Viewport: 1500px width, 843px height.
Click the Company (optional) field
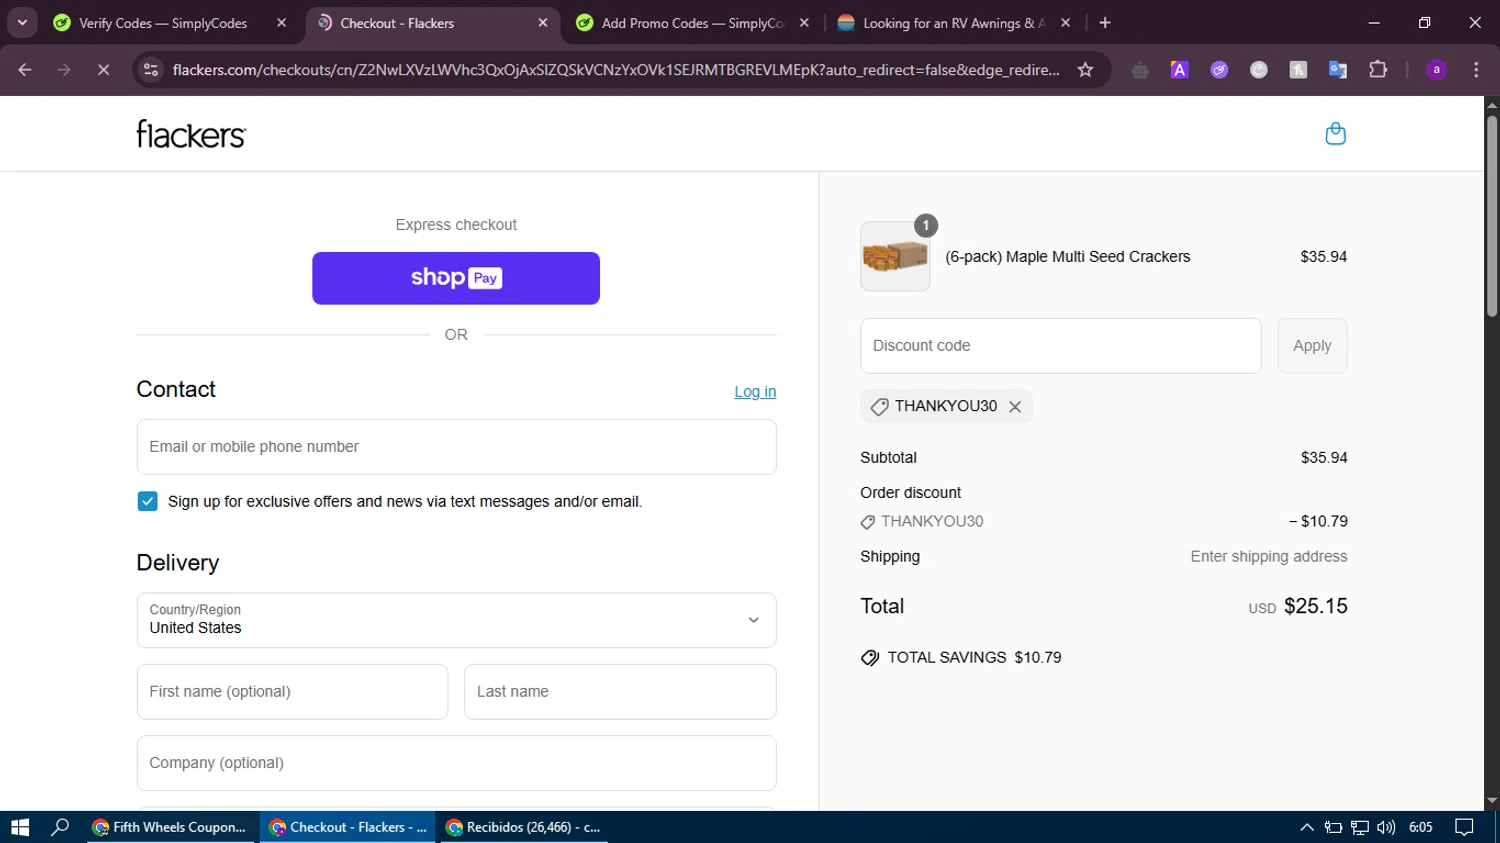click(456, 763)
